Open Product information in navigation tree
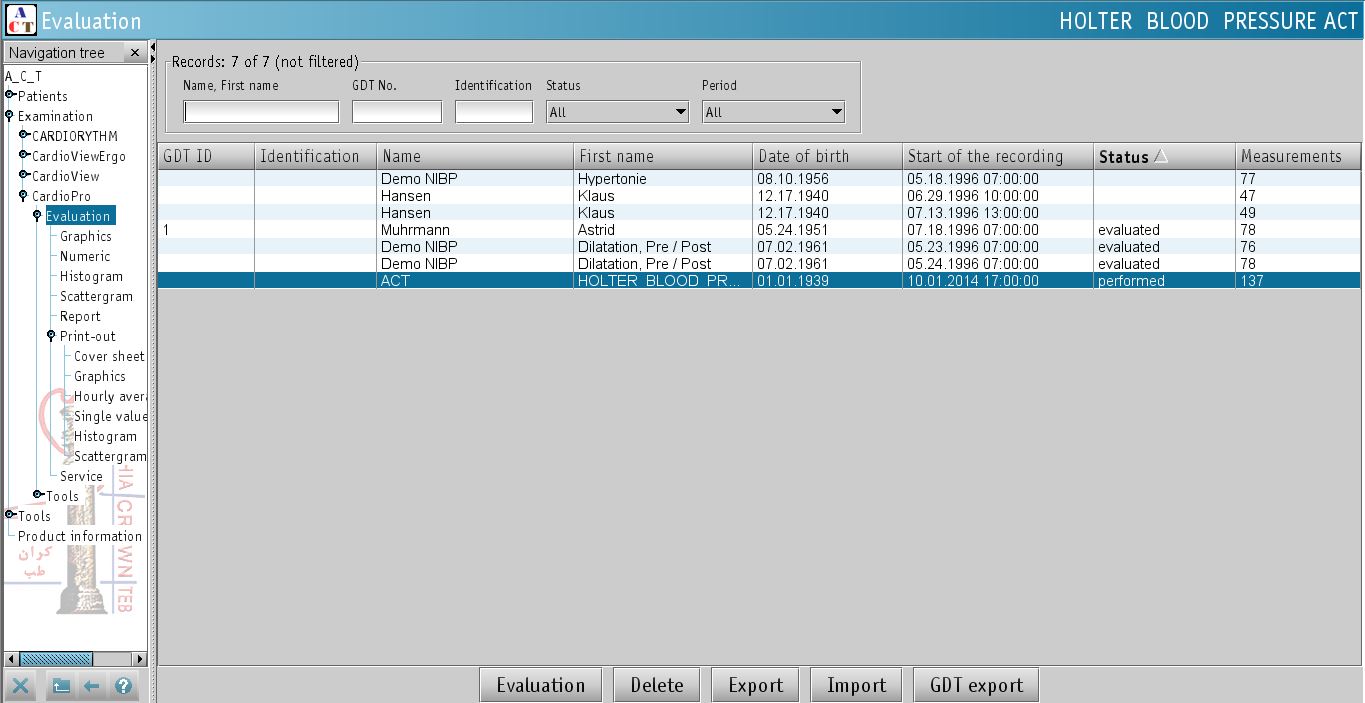The height and width of the screenshot is (703, 1365). (x=79, y=536)
